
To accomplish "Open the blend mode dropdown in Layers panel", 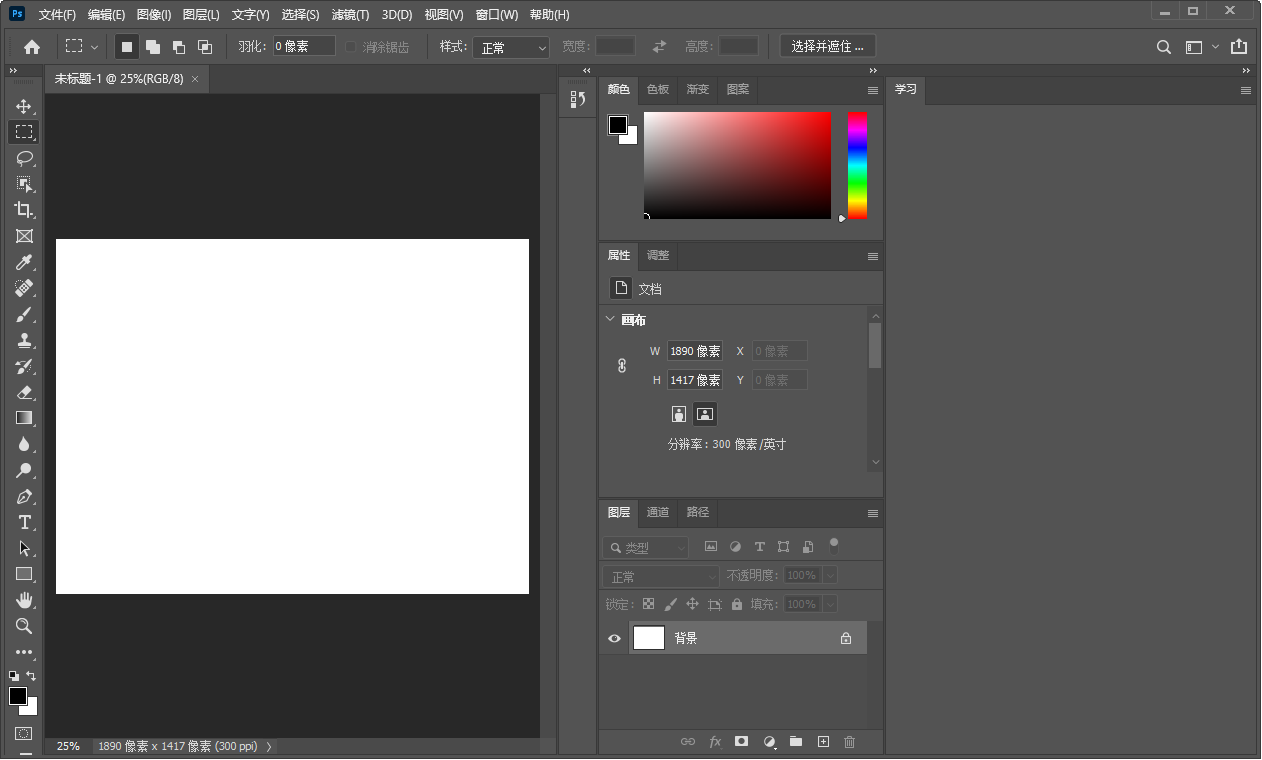I will tap(660, 575).
